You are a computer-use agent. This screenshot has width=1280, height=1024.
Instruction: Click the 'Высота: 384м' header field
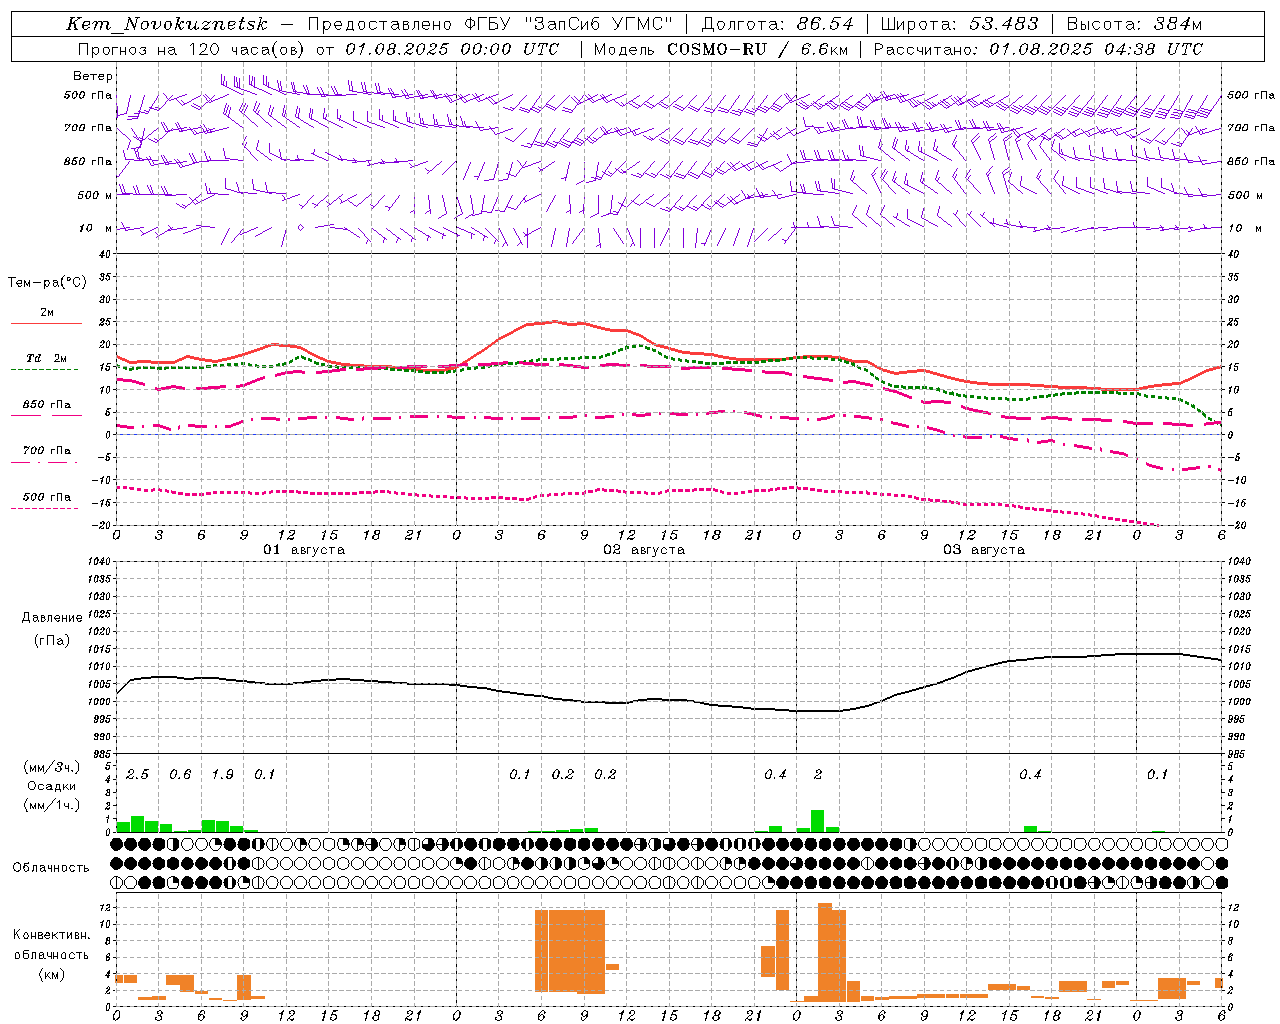tap(1134, 24)
